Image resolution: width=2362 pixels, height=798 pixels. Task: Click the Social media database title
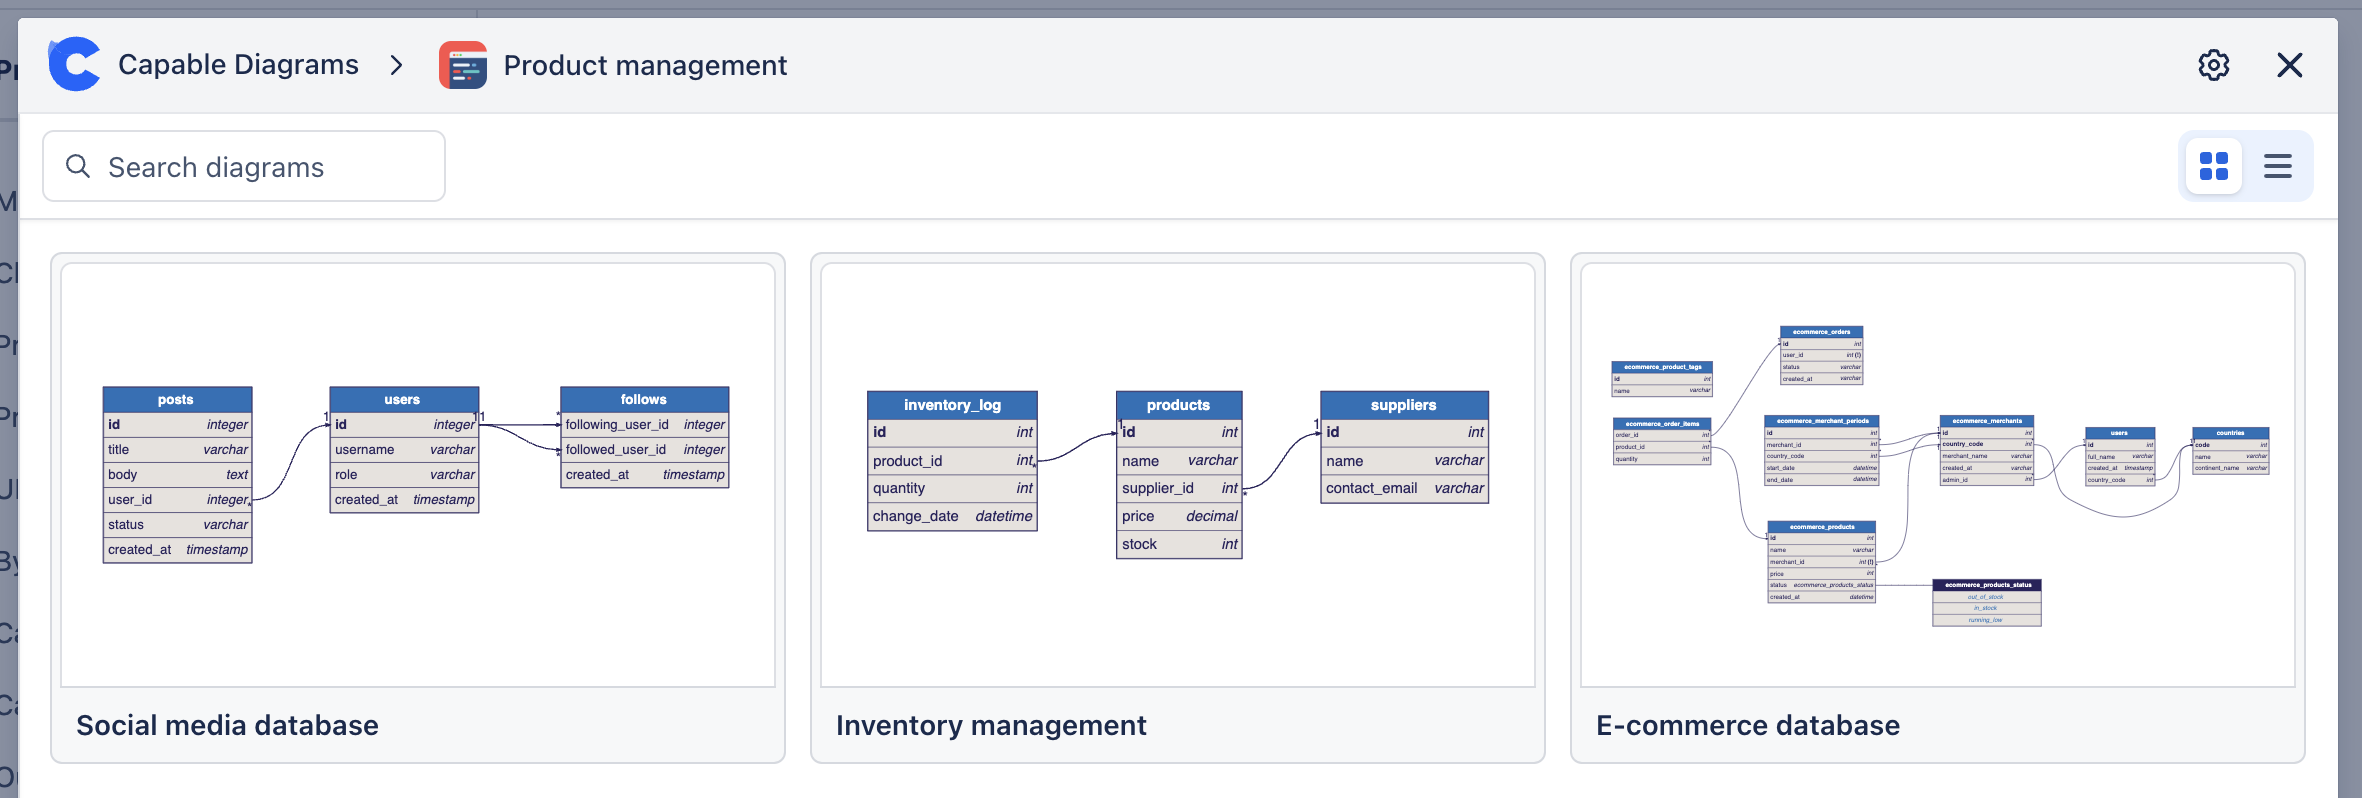click(x=227, y=725)
